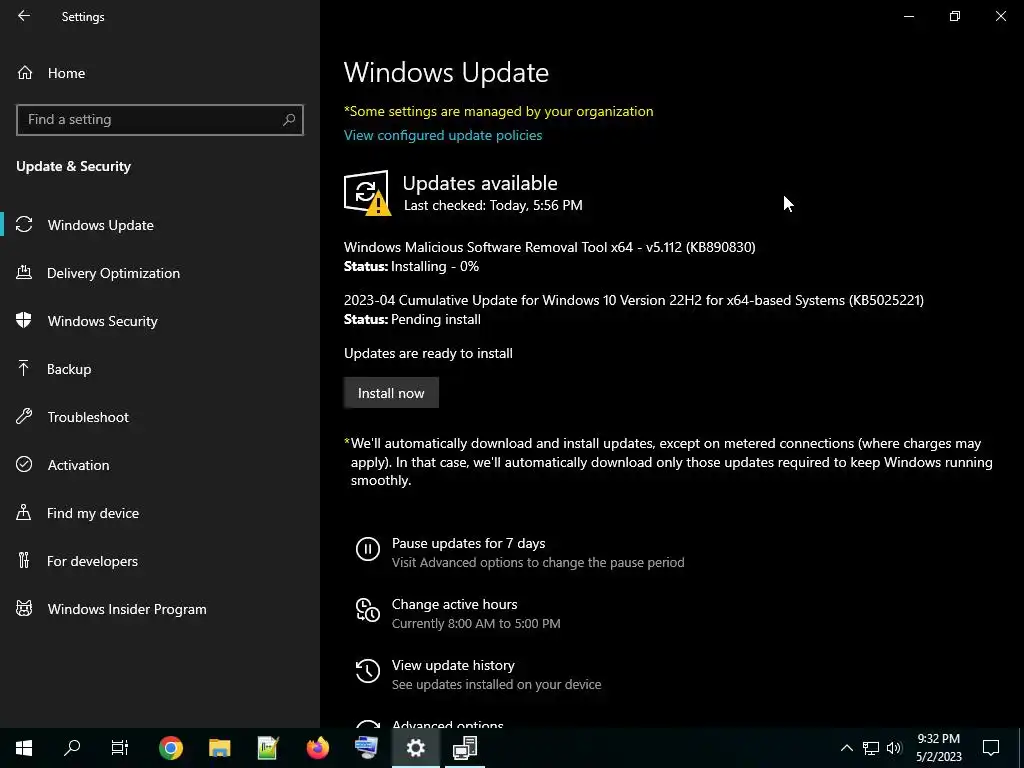Click View configured update policies link
The image size is (1024, 768).
(x=443, y=135)
